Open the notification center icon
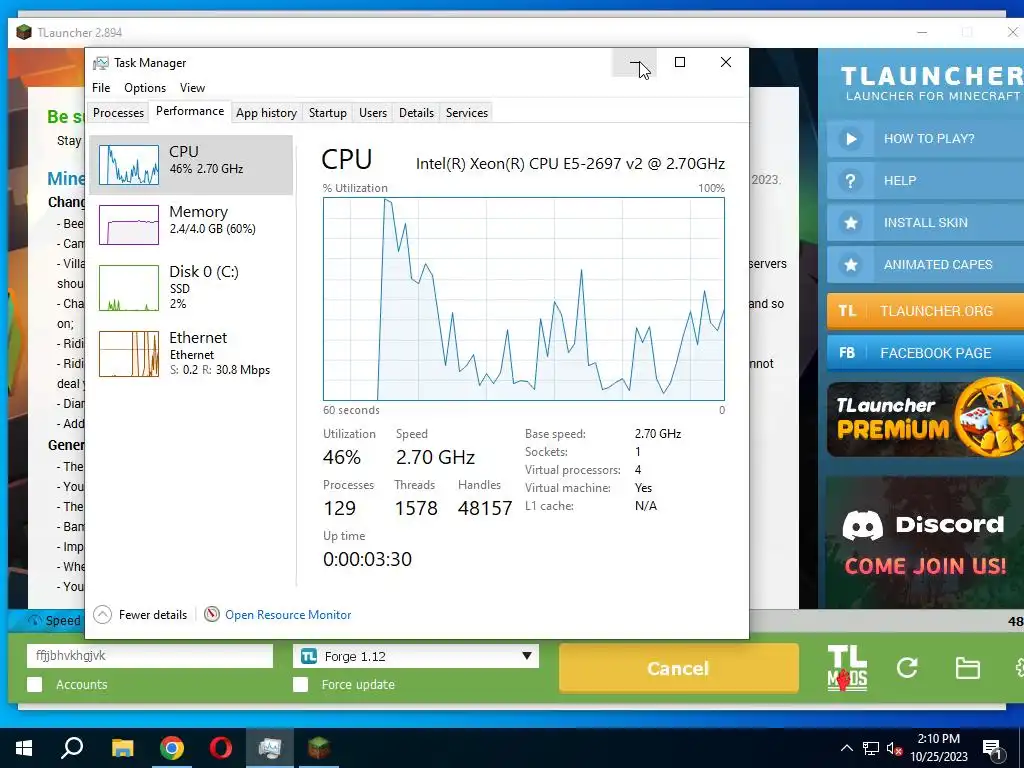The height and width of the screenshot is (768, 1024). pyautogui.click(x=993, y=748)
